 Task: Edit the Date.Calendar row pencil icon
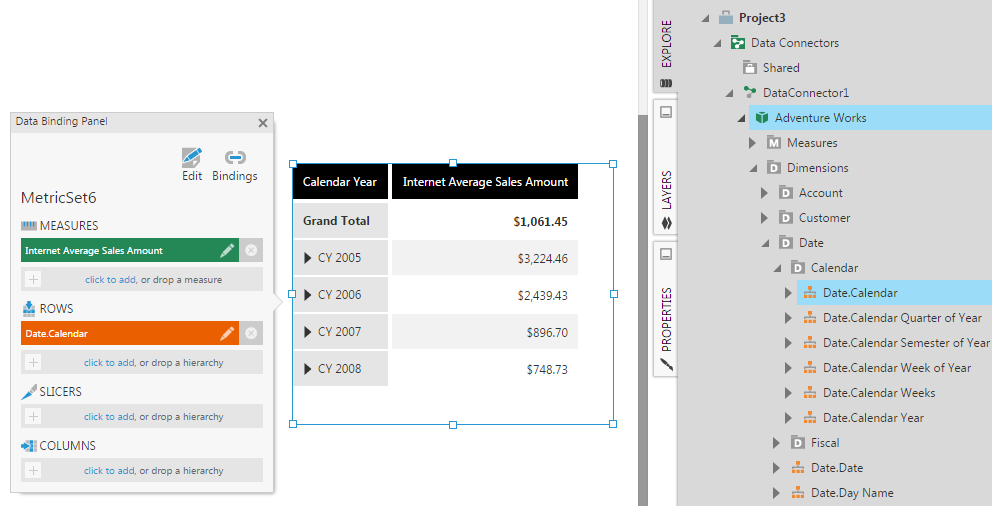228,334
